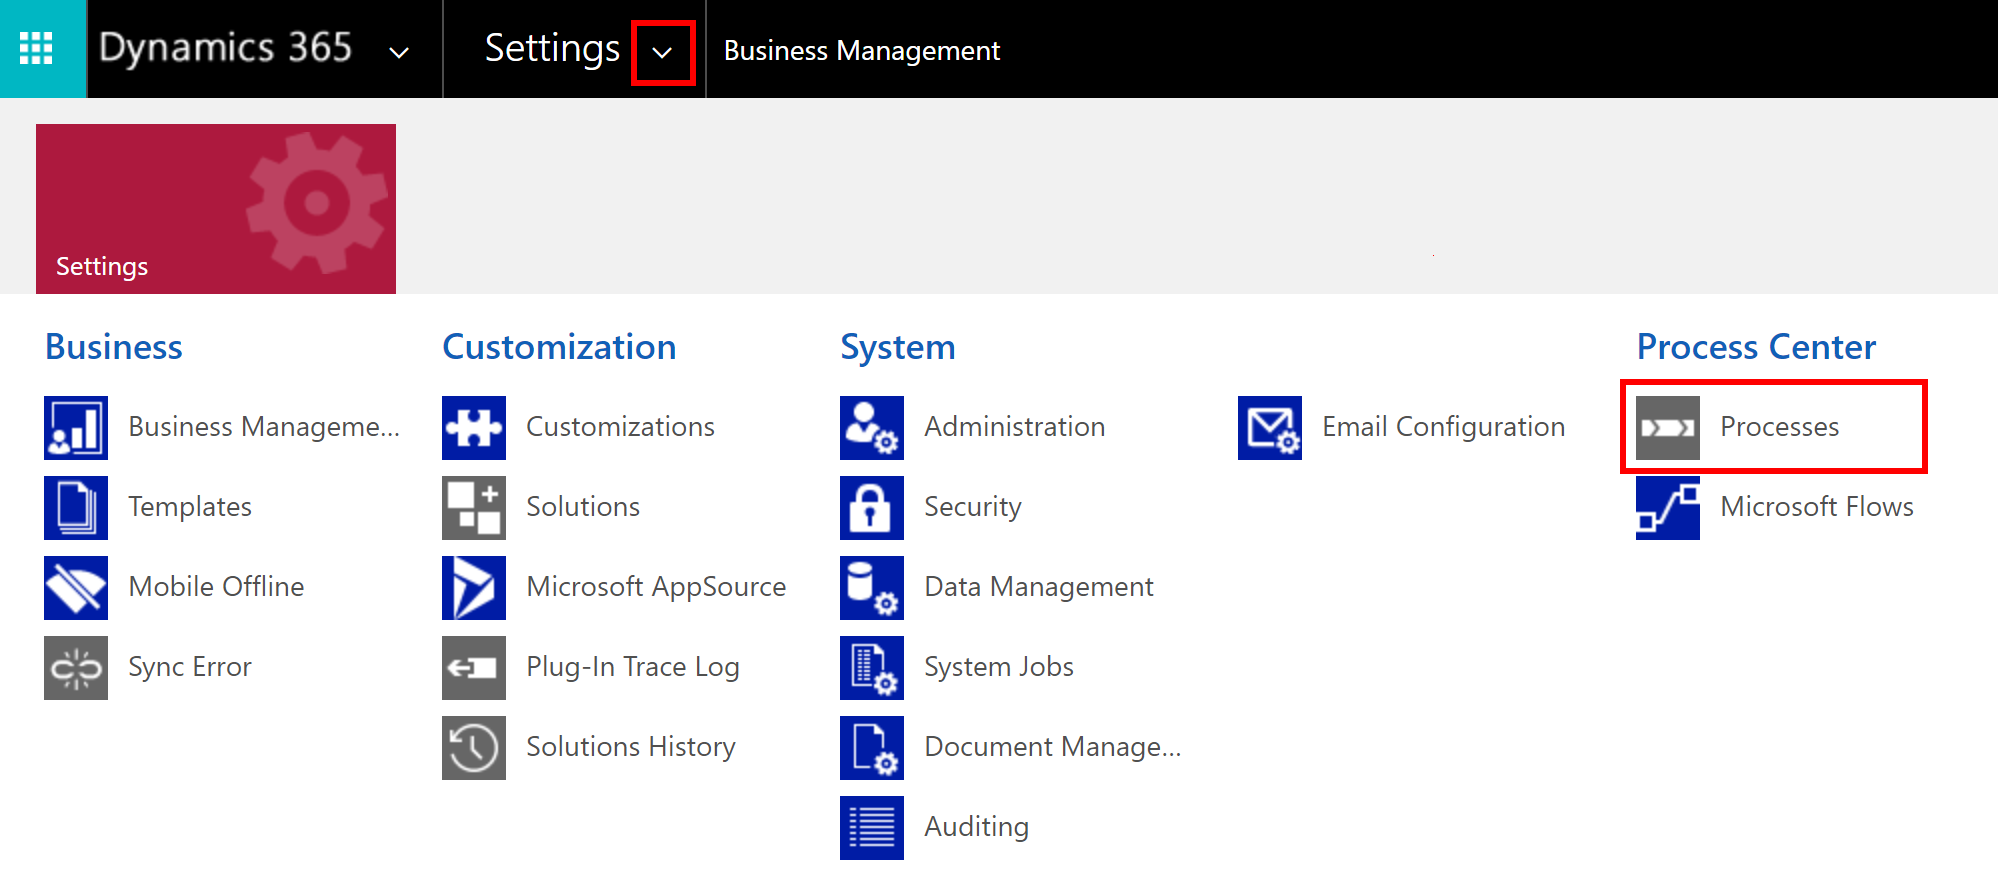Open the Microsoft AppSource icon
This screenshot has width=1998, height=879.
tap(473, 587)
